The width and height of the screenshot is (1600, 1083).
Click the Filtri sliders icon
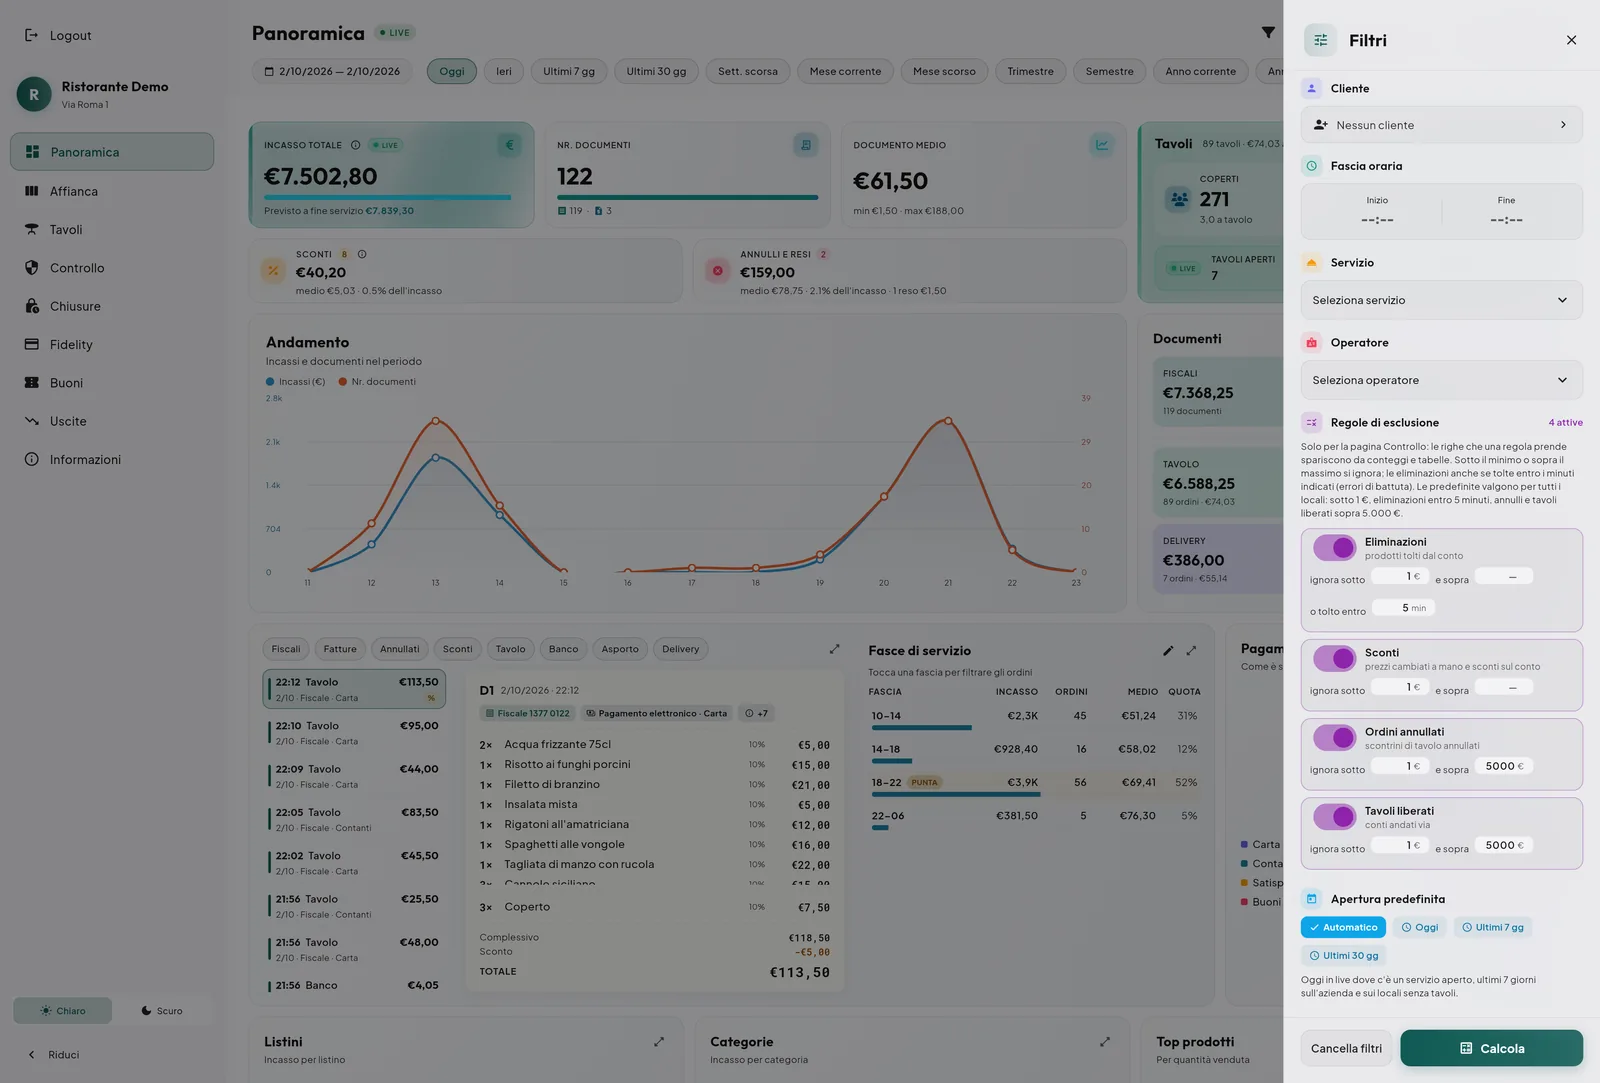(x=1320, y=40)
